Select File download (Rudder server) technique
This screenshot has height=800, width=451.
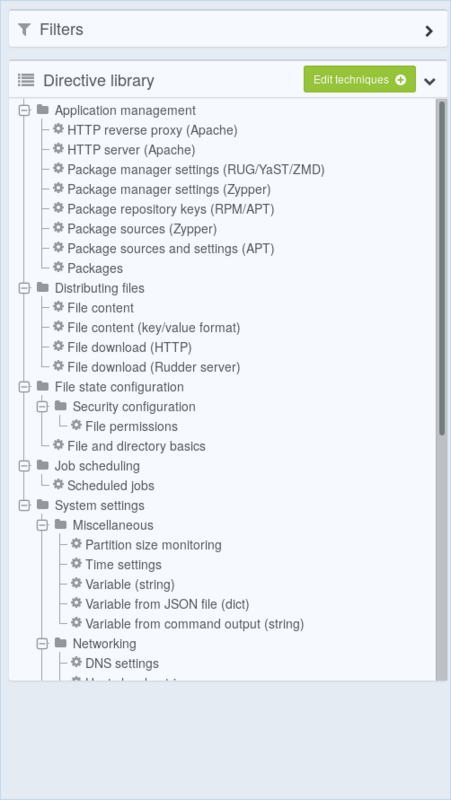pyautogui.click(x=154, y=367)
